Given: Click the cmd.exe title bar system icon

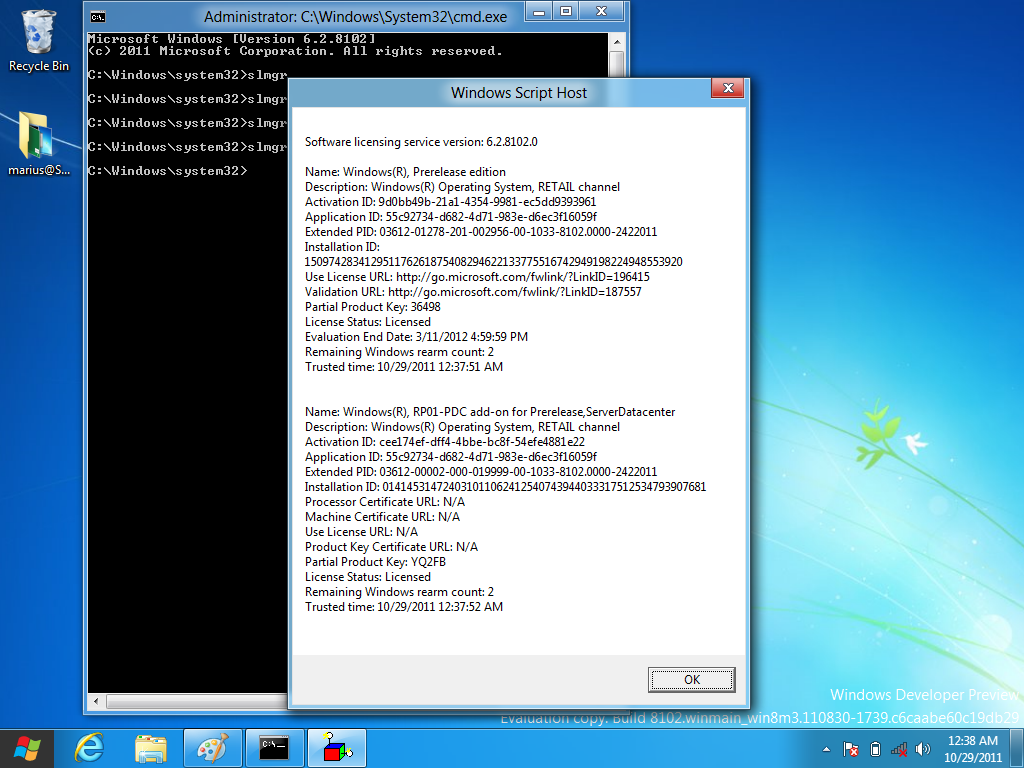Looking at the screenshot, I should click(98, 17).
